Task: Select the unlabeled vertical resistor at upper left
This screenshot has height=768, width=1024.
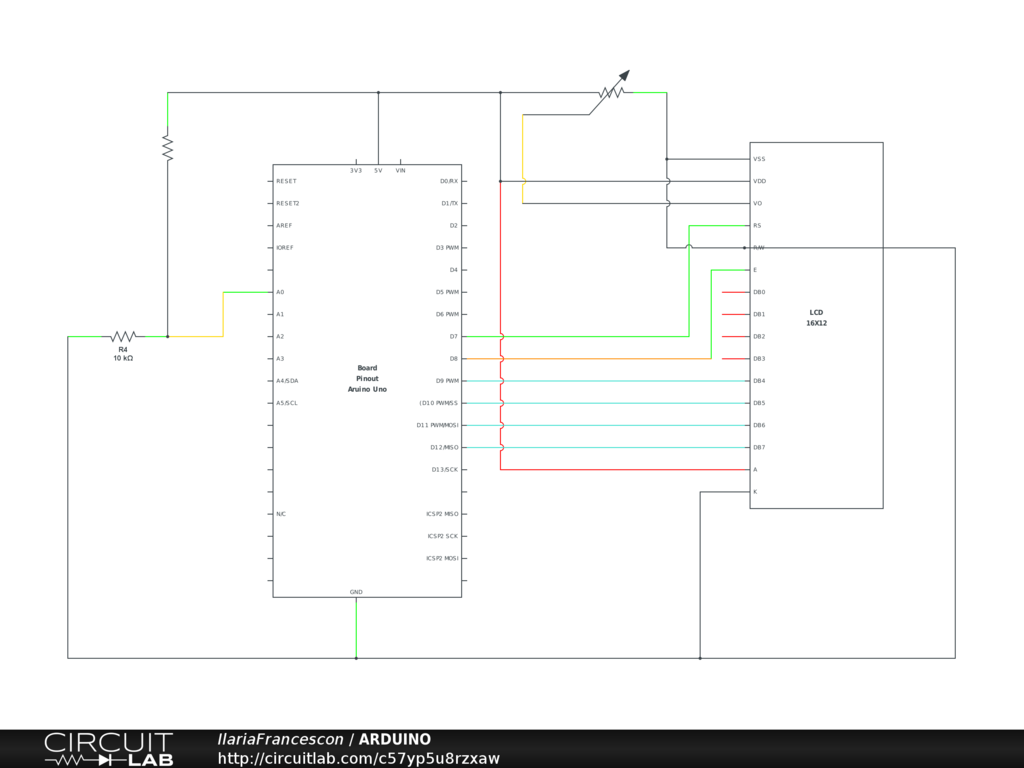Action: click(168, 148)
